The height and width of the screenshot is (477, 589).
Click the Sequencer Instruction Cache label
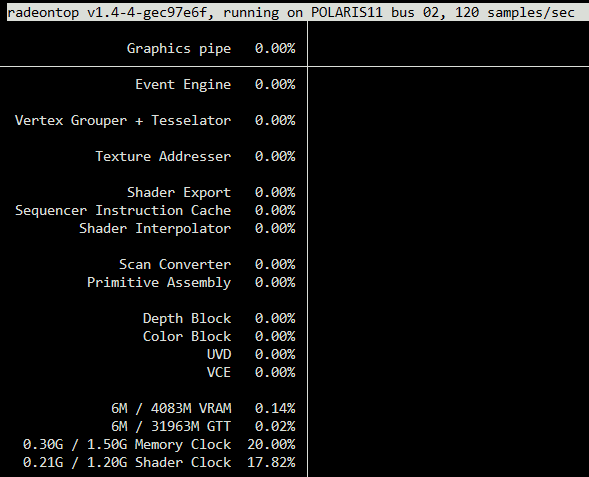123,210
